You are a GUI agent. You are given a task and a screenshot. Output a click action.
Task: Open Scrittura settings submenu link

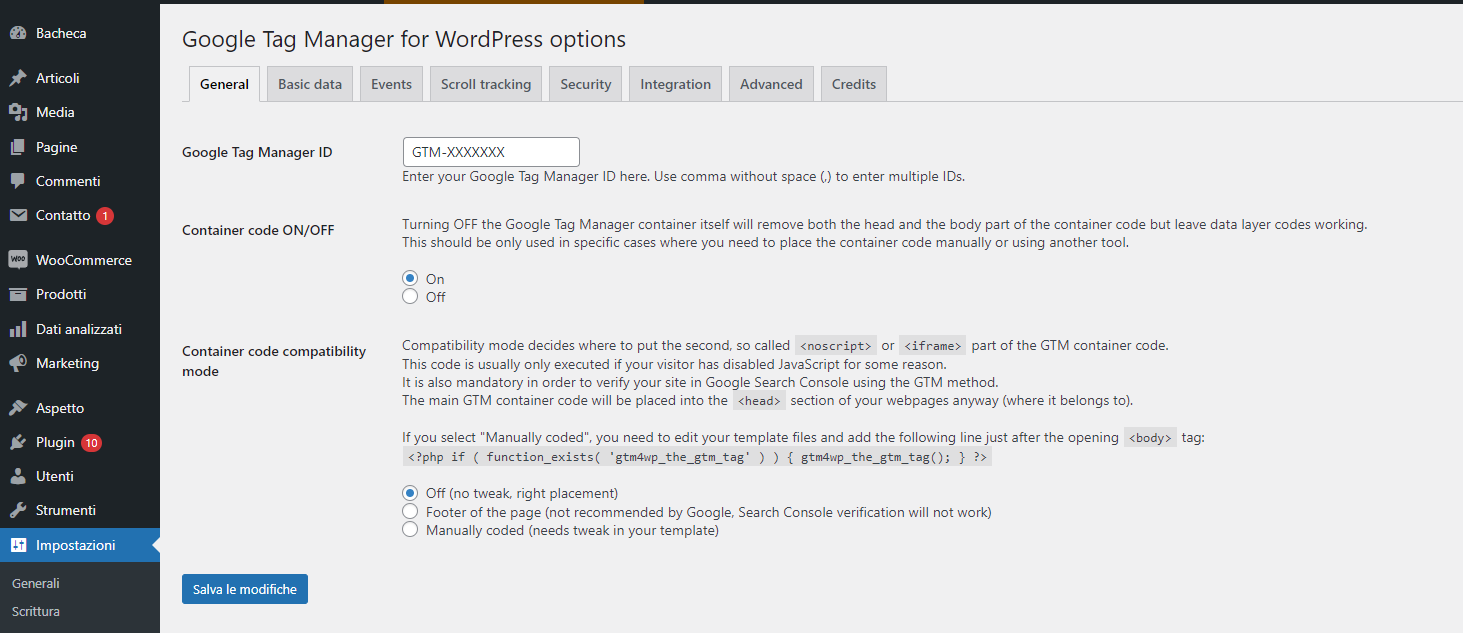[36, 611]
